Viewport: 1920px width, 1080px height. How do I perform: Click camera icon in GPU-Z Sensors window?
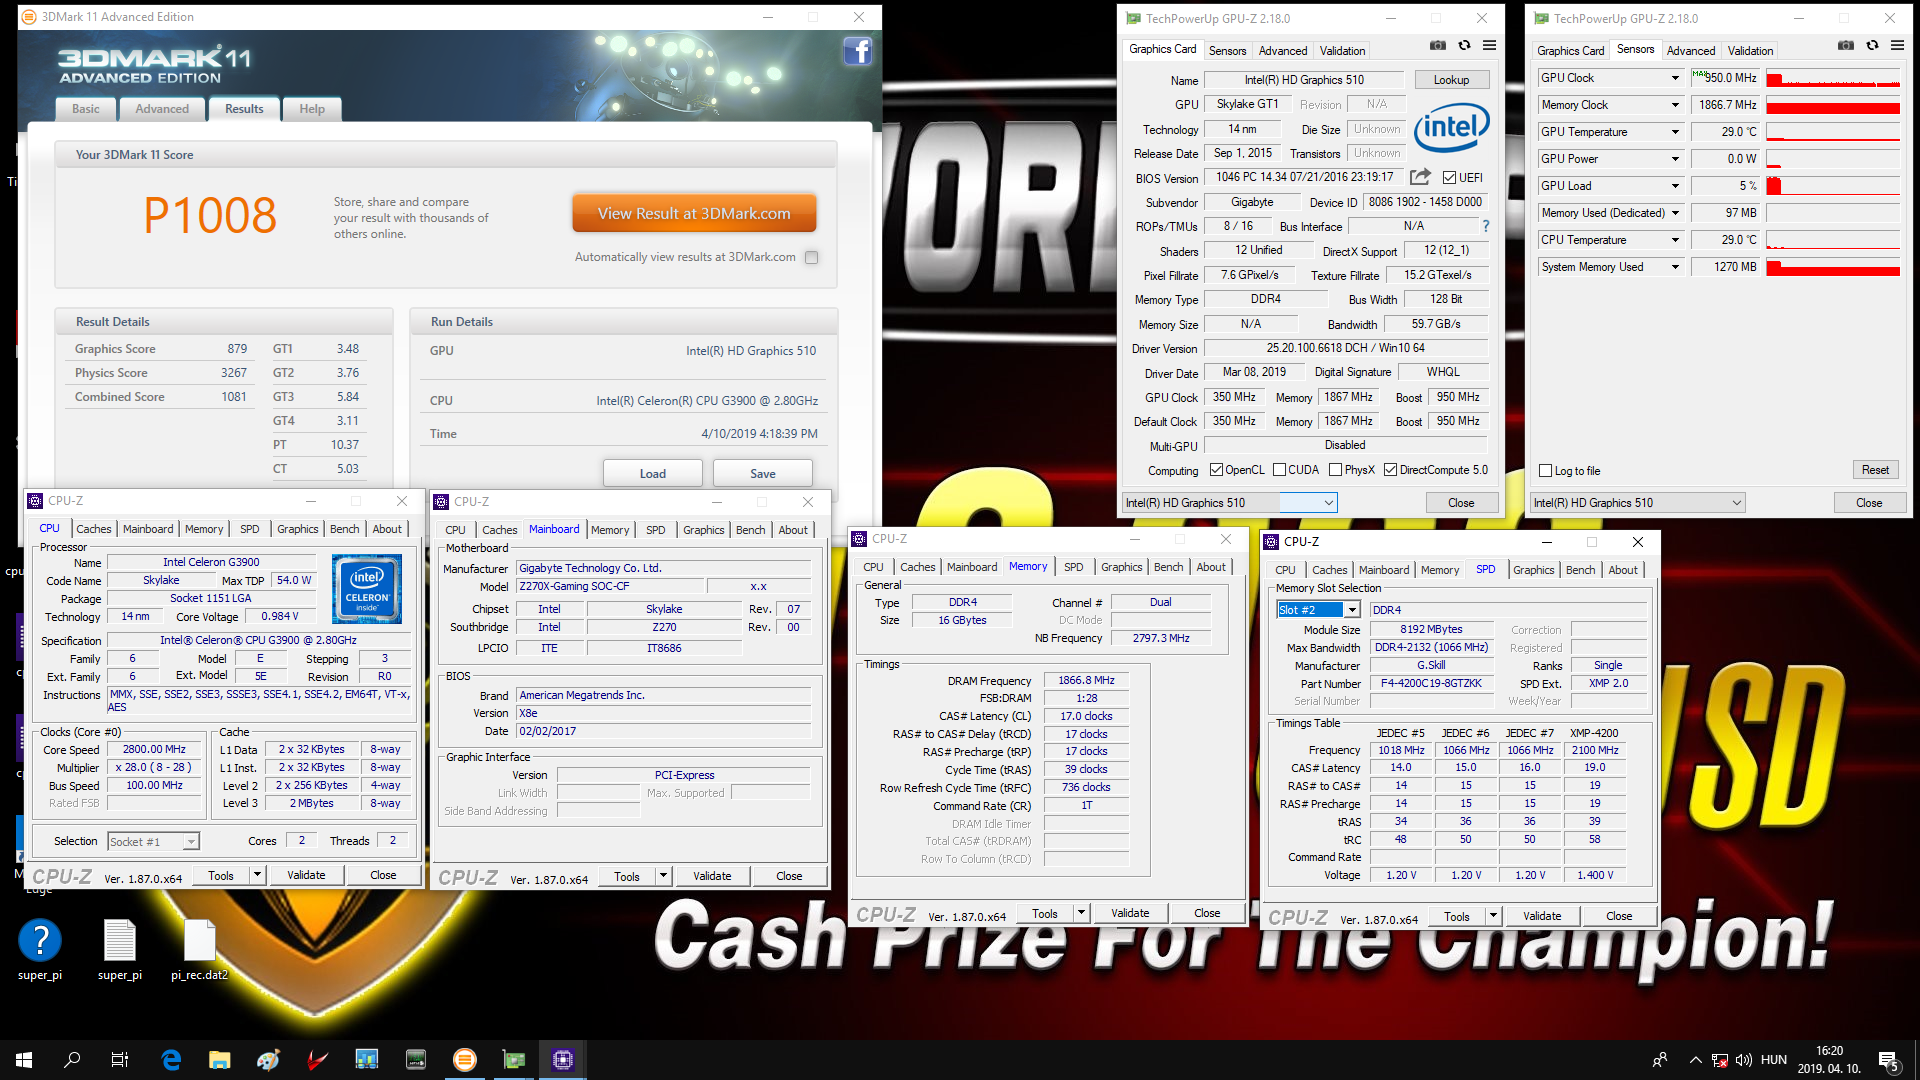[x=1845, y=45]
